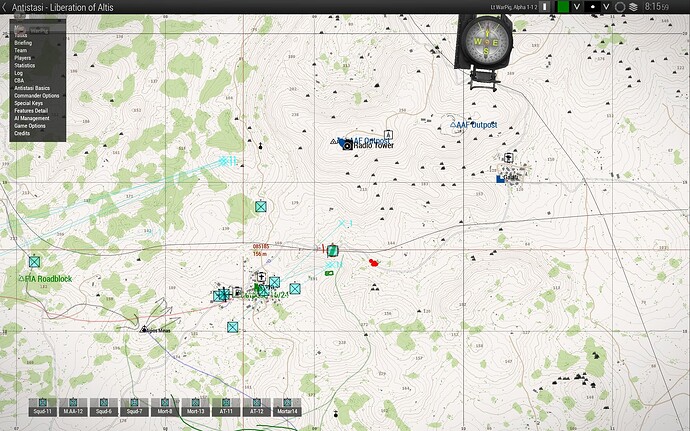This screenshot has height=431, width=690.
Task: Select the M.AA-12 group button
Action: coord(73,407)
